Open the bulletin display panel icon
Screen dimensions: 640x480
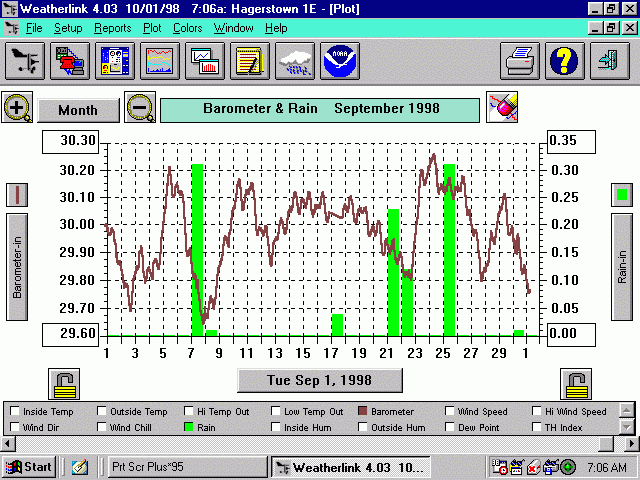point(115,61)
